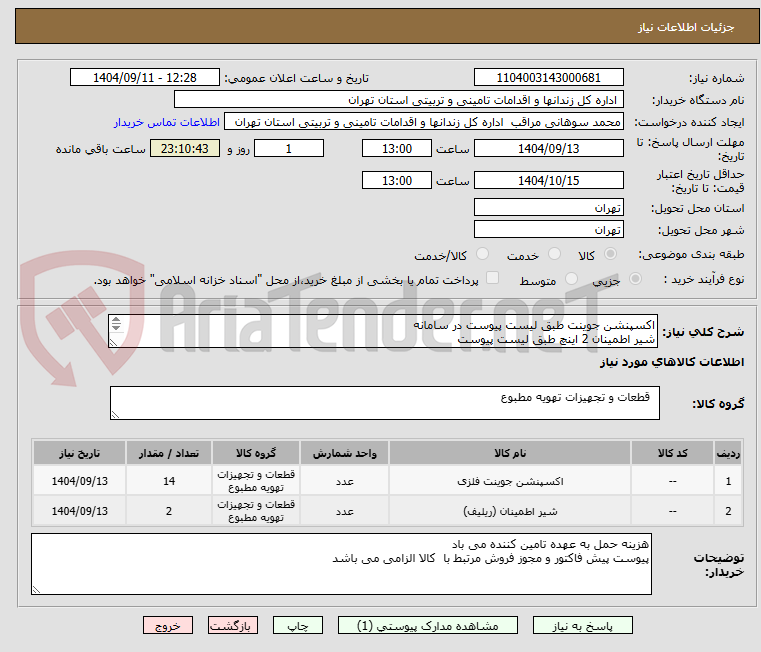Click عدد unit in اکسپنشن جوینت row
761x652 pixels.
345,482
